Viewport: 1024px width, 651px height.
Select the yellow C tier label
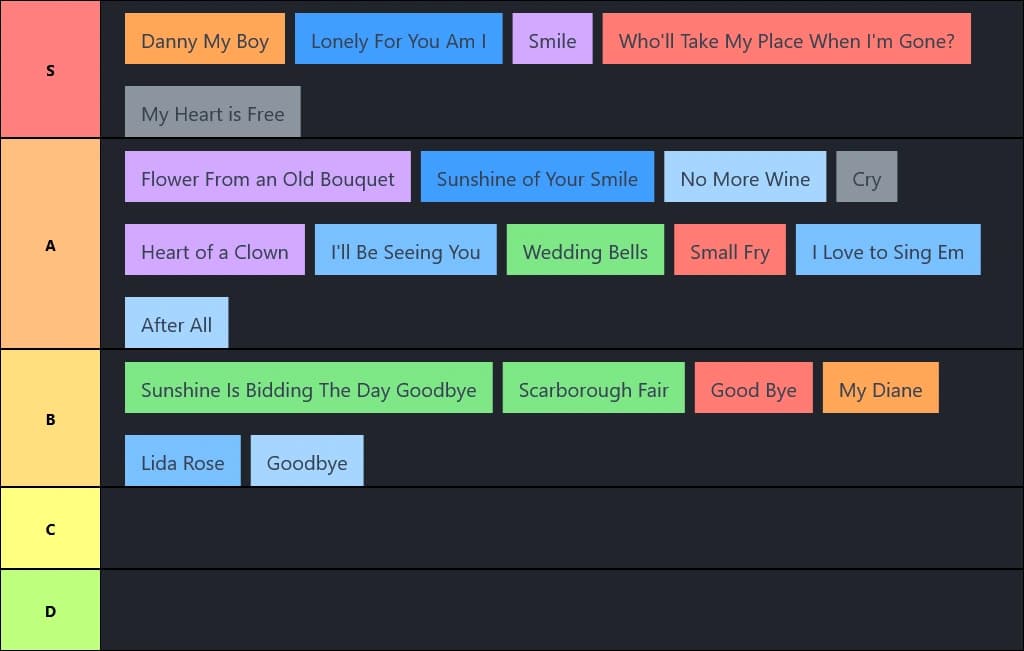click(x=50, y=528)
